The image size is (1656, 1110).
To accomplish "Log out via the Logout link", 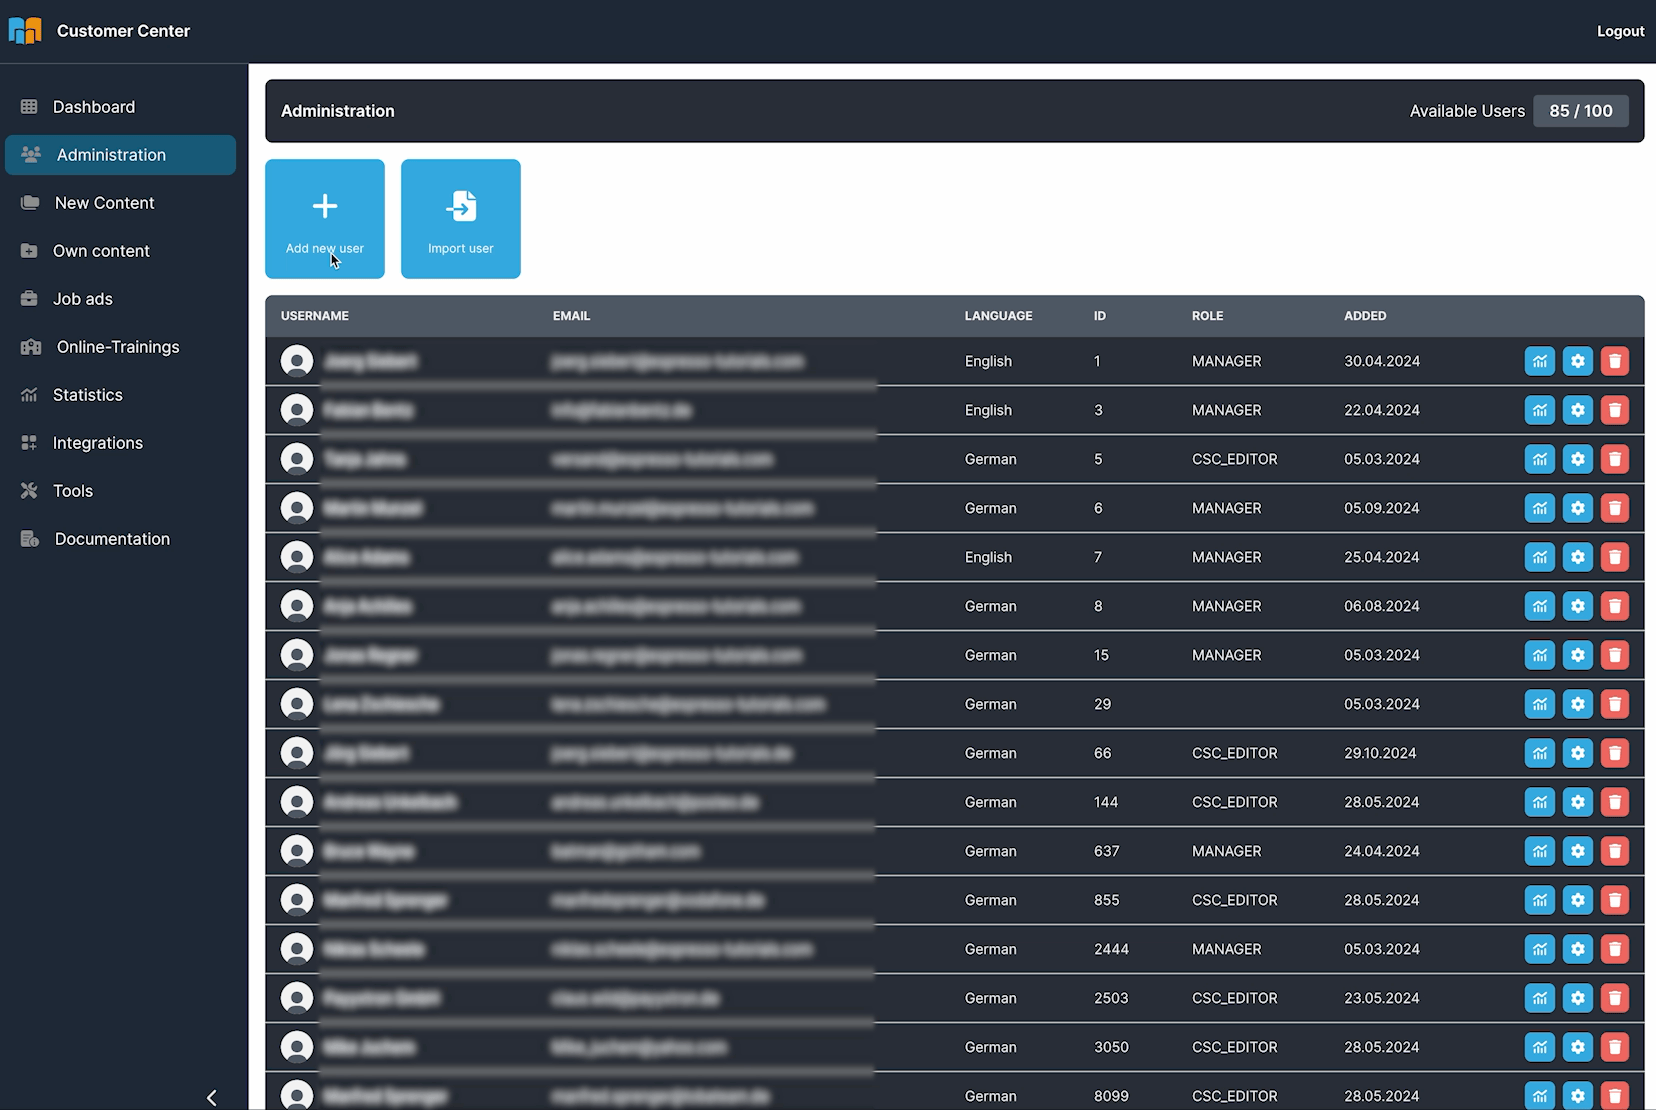I will (x=1620, y=31).
